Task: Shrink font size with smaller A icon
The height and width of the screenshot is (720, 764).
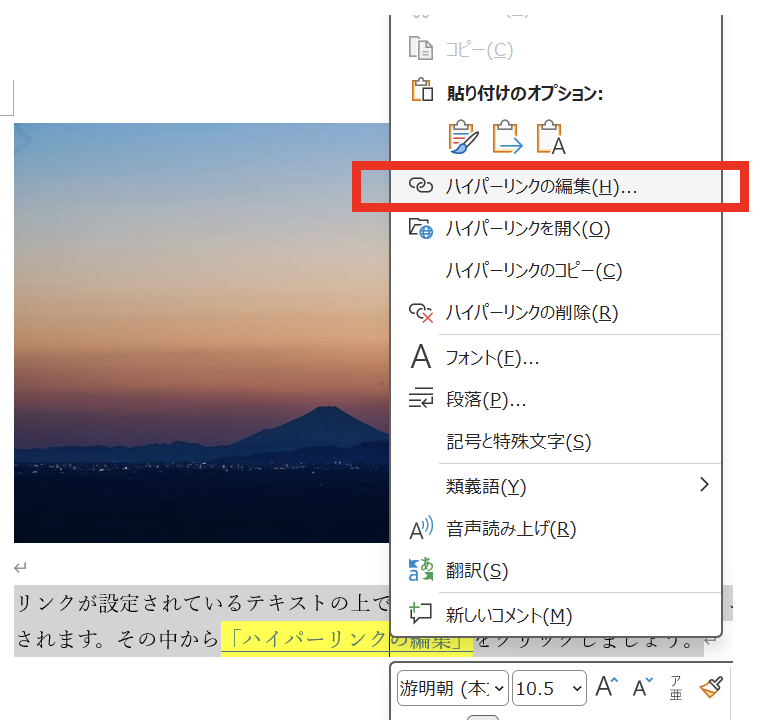Action: pos(641,687)
